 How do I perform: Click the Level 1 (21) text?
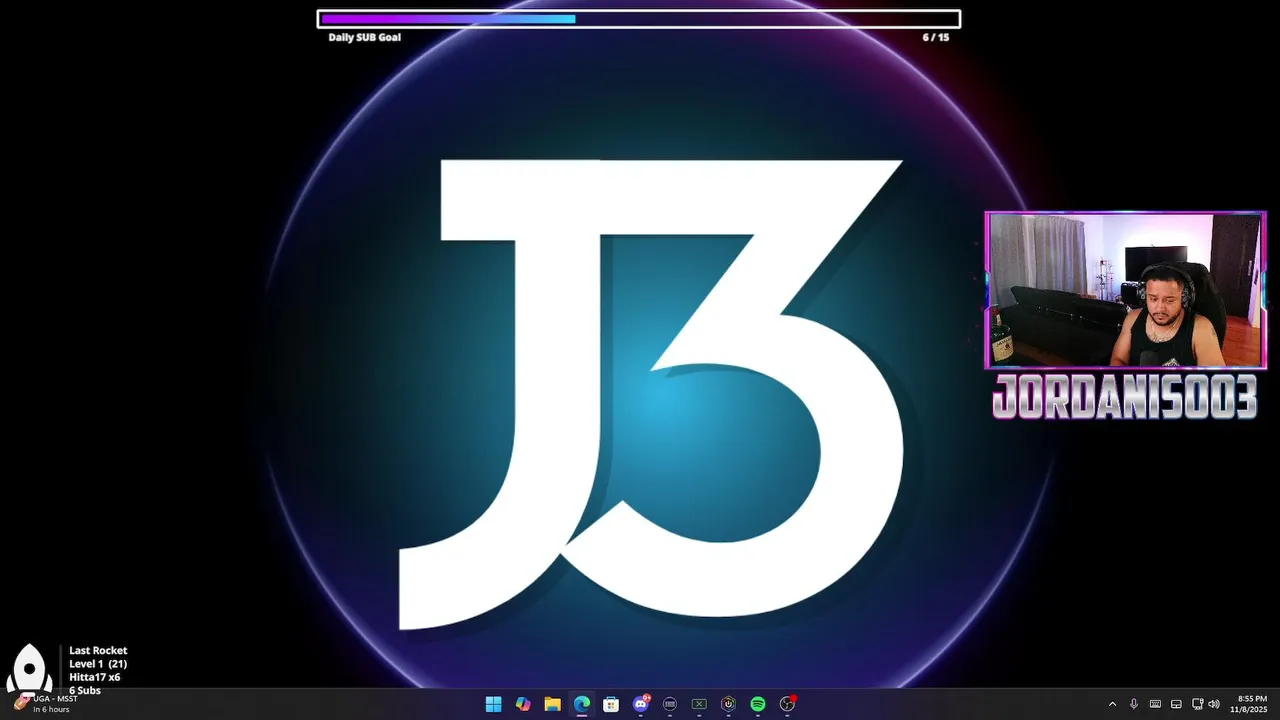coord(98,664)
